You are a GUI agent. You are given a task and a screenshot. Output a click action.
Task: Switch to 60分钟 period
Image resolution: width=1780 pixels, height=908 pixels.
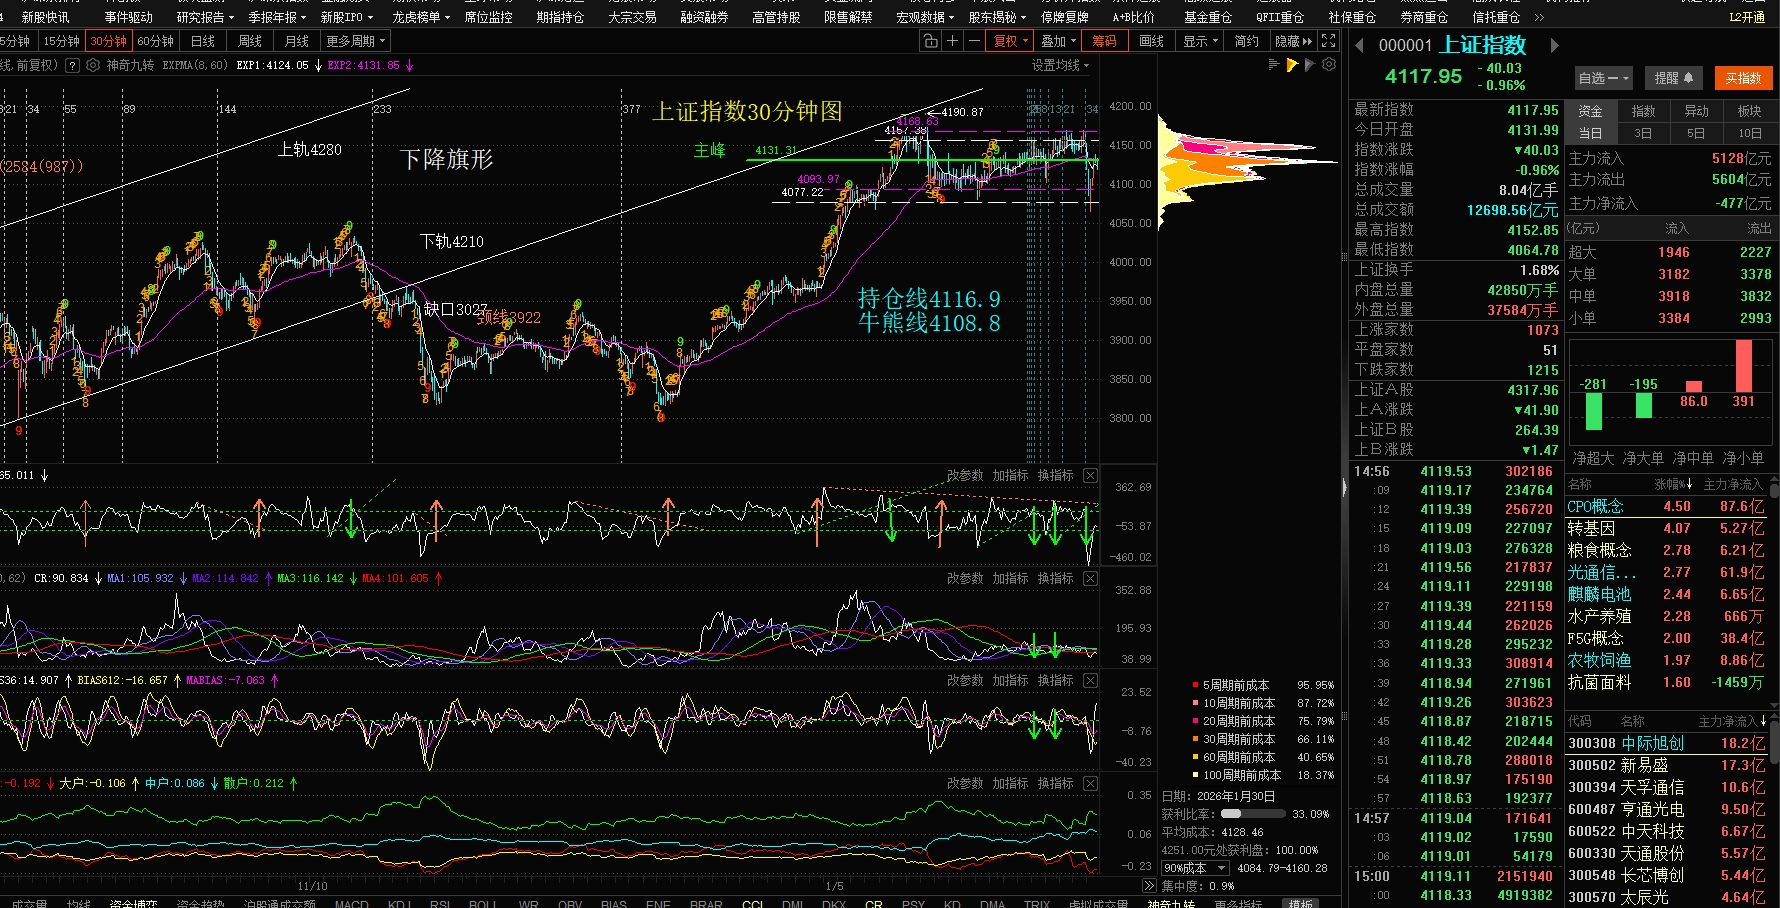click(x=155, y=41)
